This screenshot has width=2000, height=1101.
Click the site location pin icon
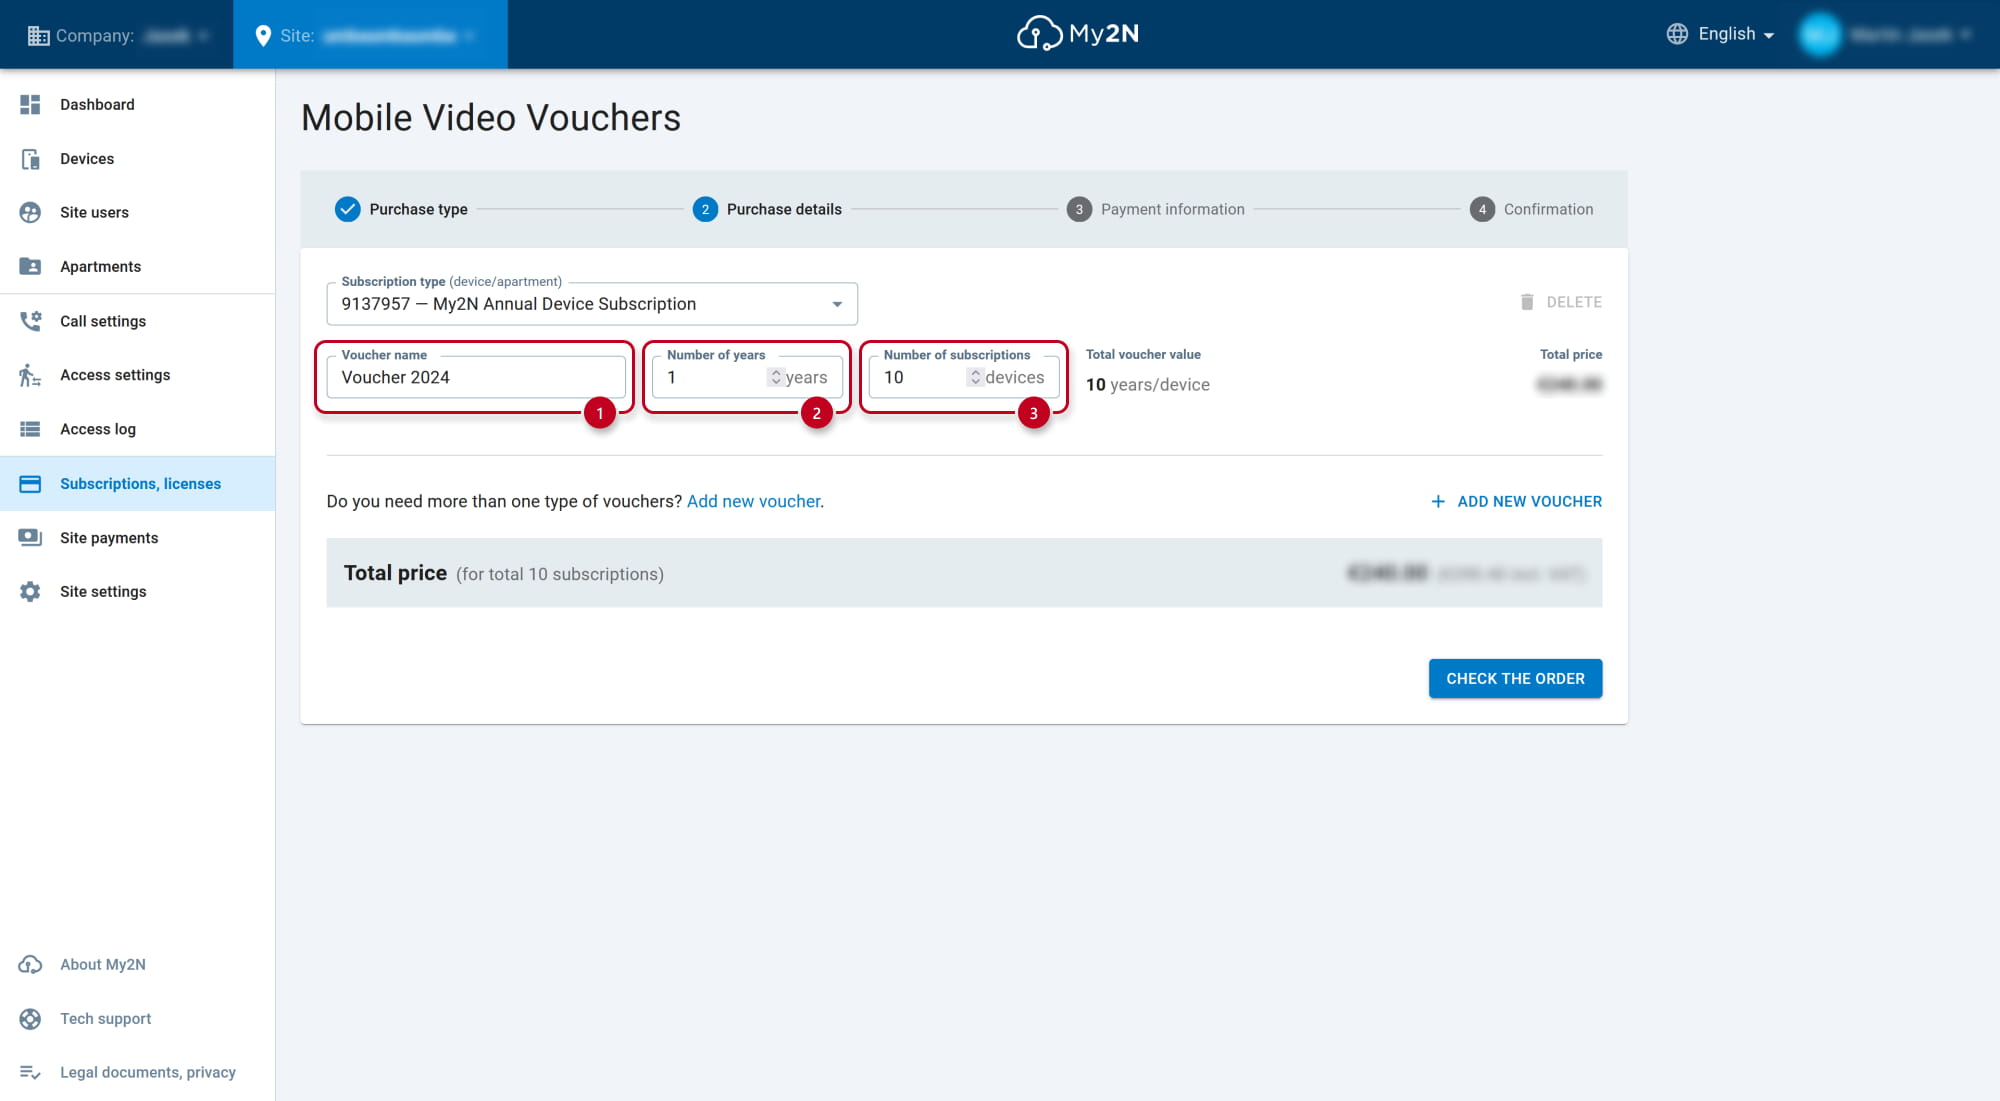pyautogui.click(x=263, y=36)
